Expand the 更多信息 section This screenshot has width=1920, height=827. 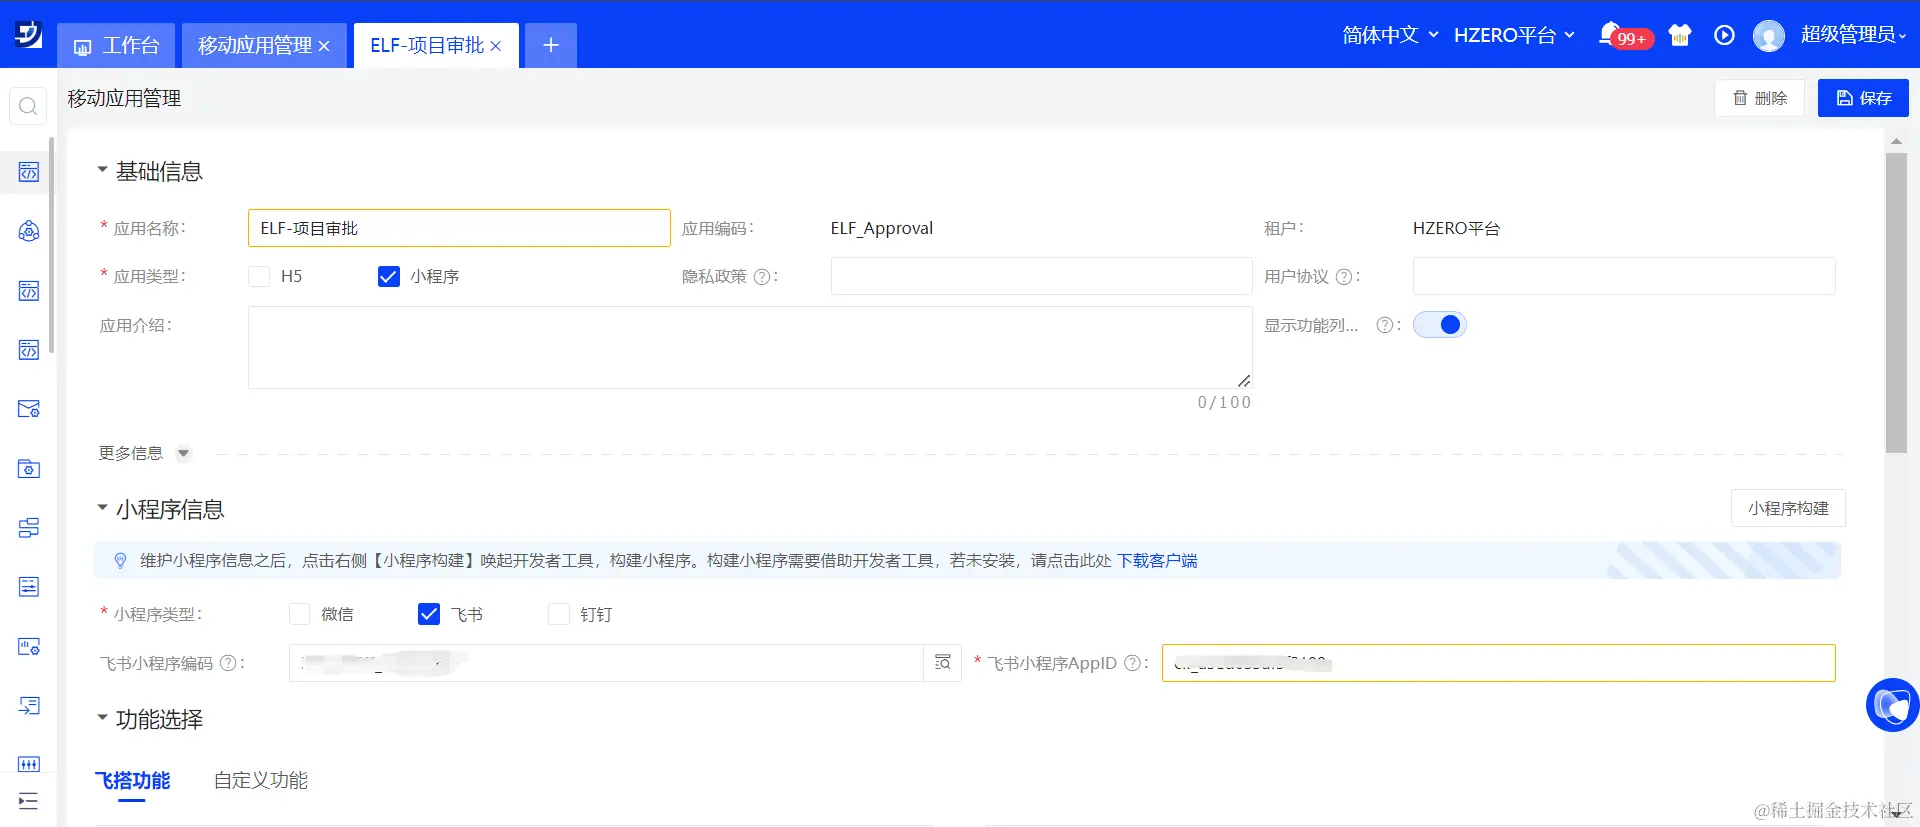pos(183,453)
